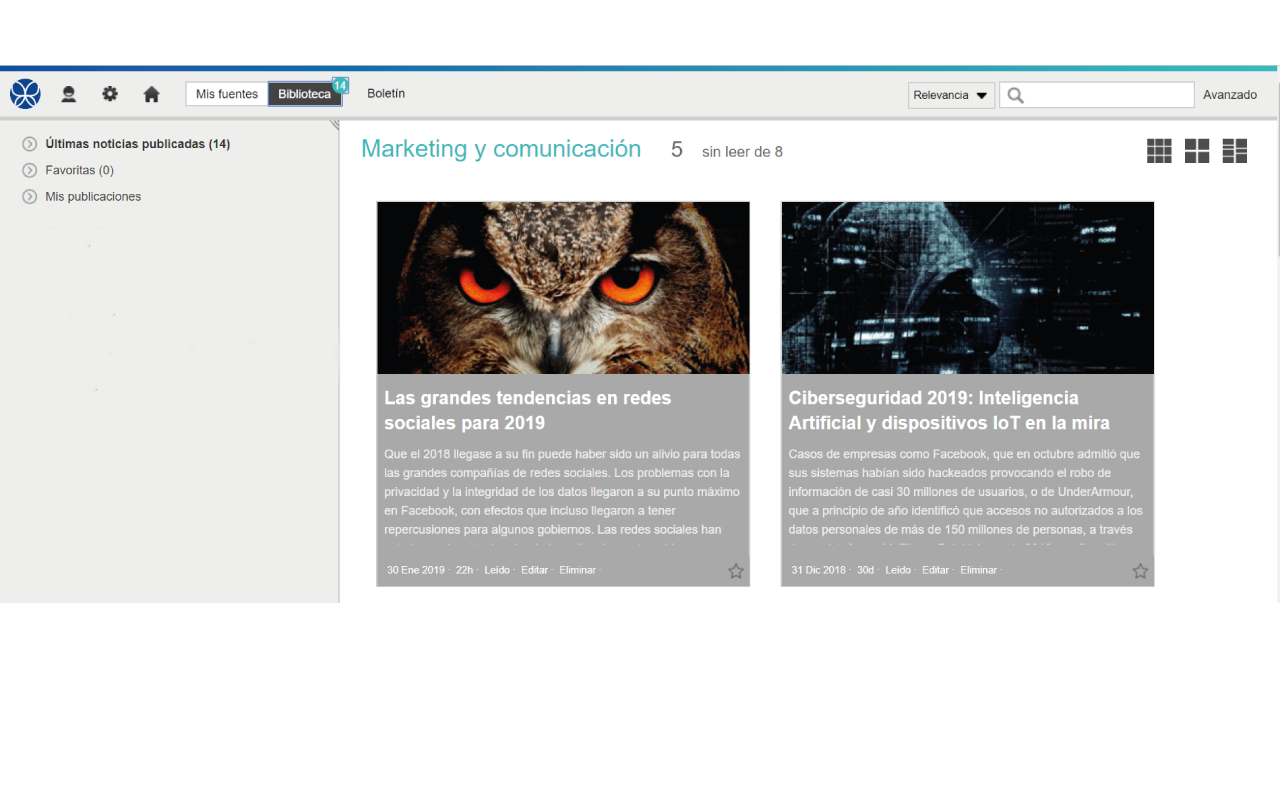Select the Biblioteca tab
1280x800 pixels.
coord(305,94)
